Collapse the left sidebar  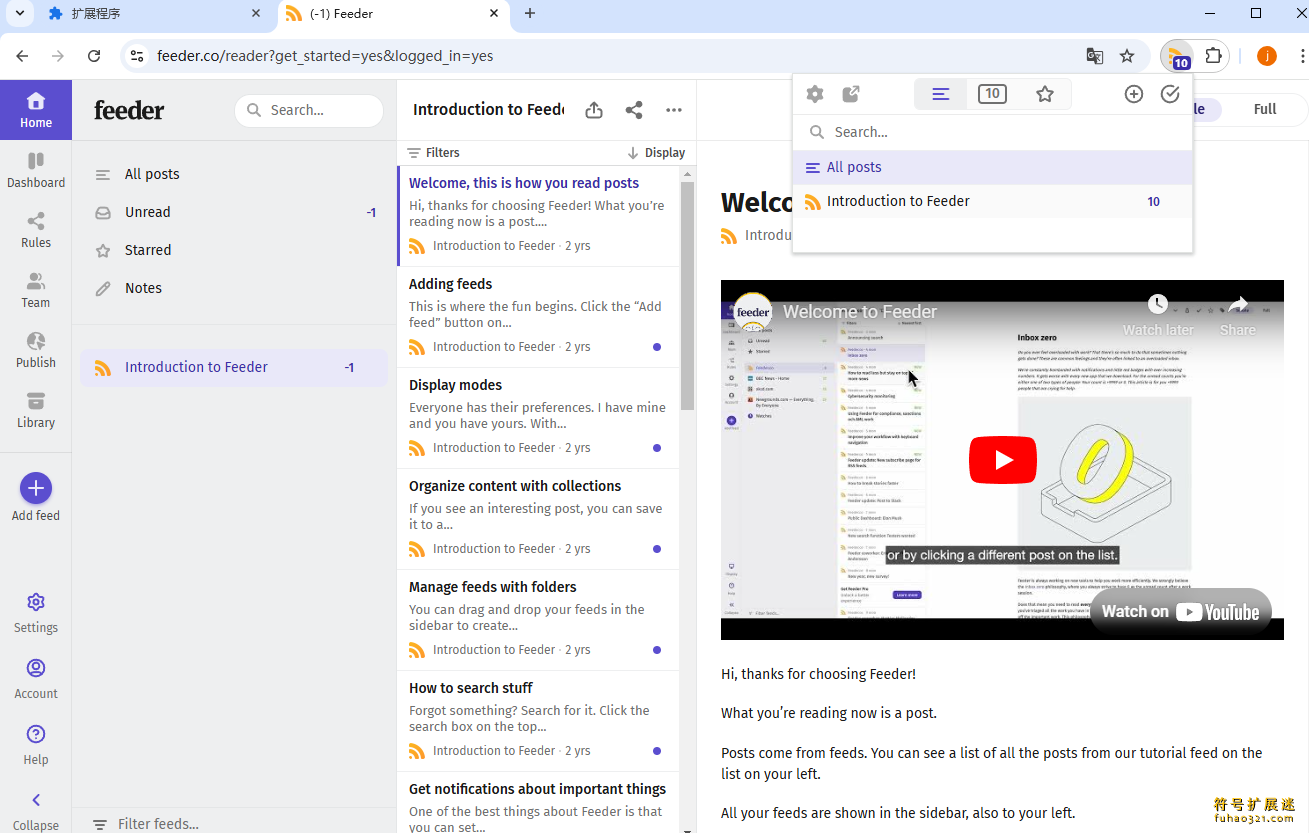pos(36,810)
